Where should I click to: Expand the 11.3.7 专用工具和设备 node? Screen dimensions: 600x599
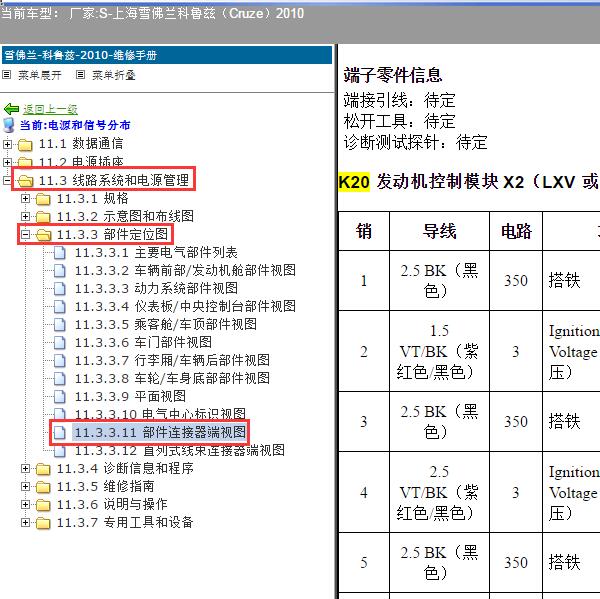coord(25,522)
